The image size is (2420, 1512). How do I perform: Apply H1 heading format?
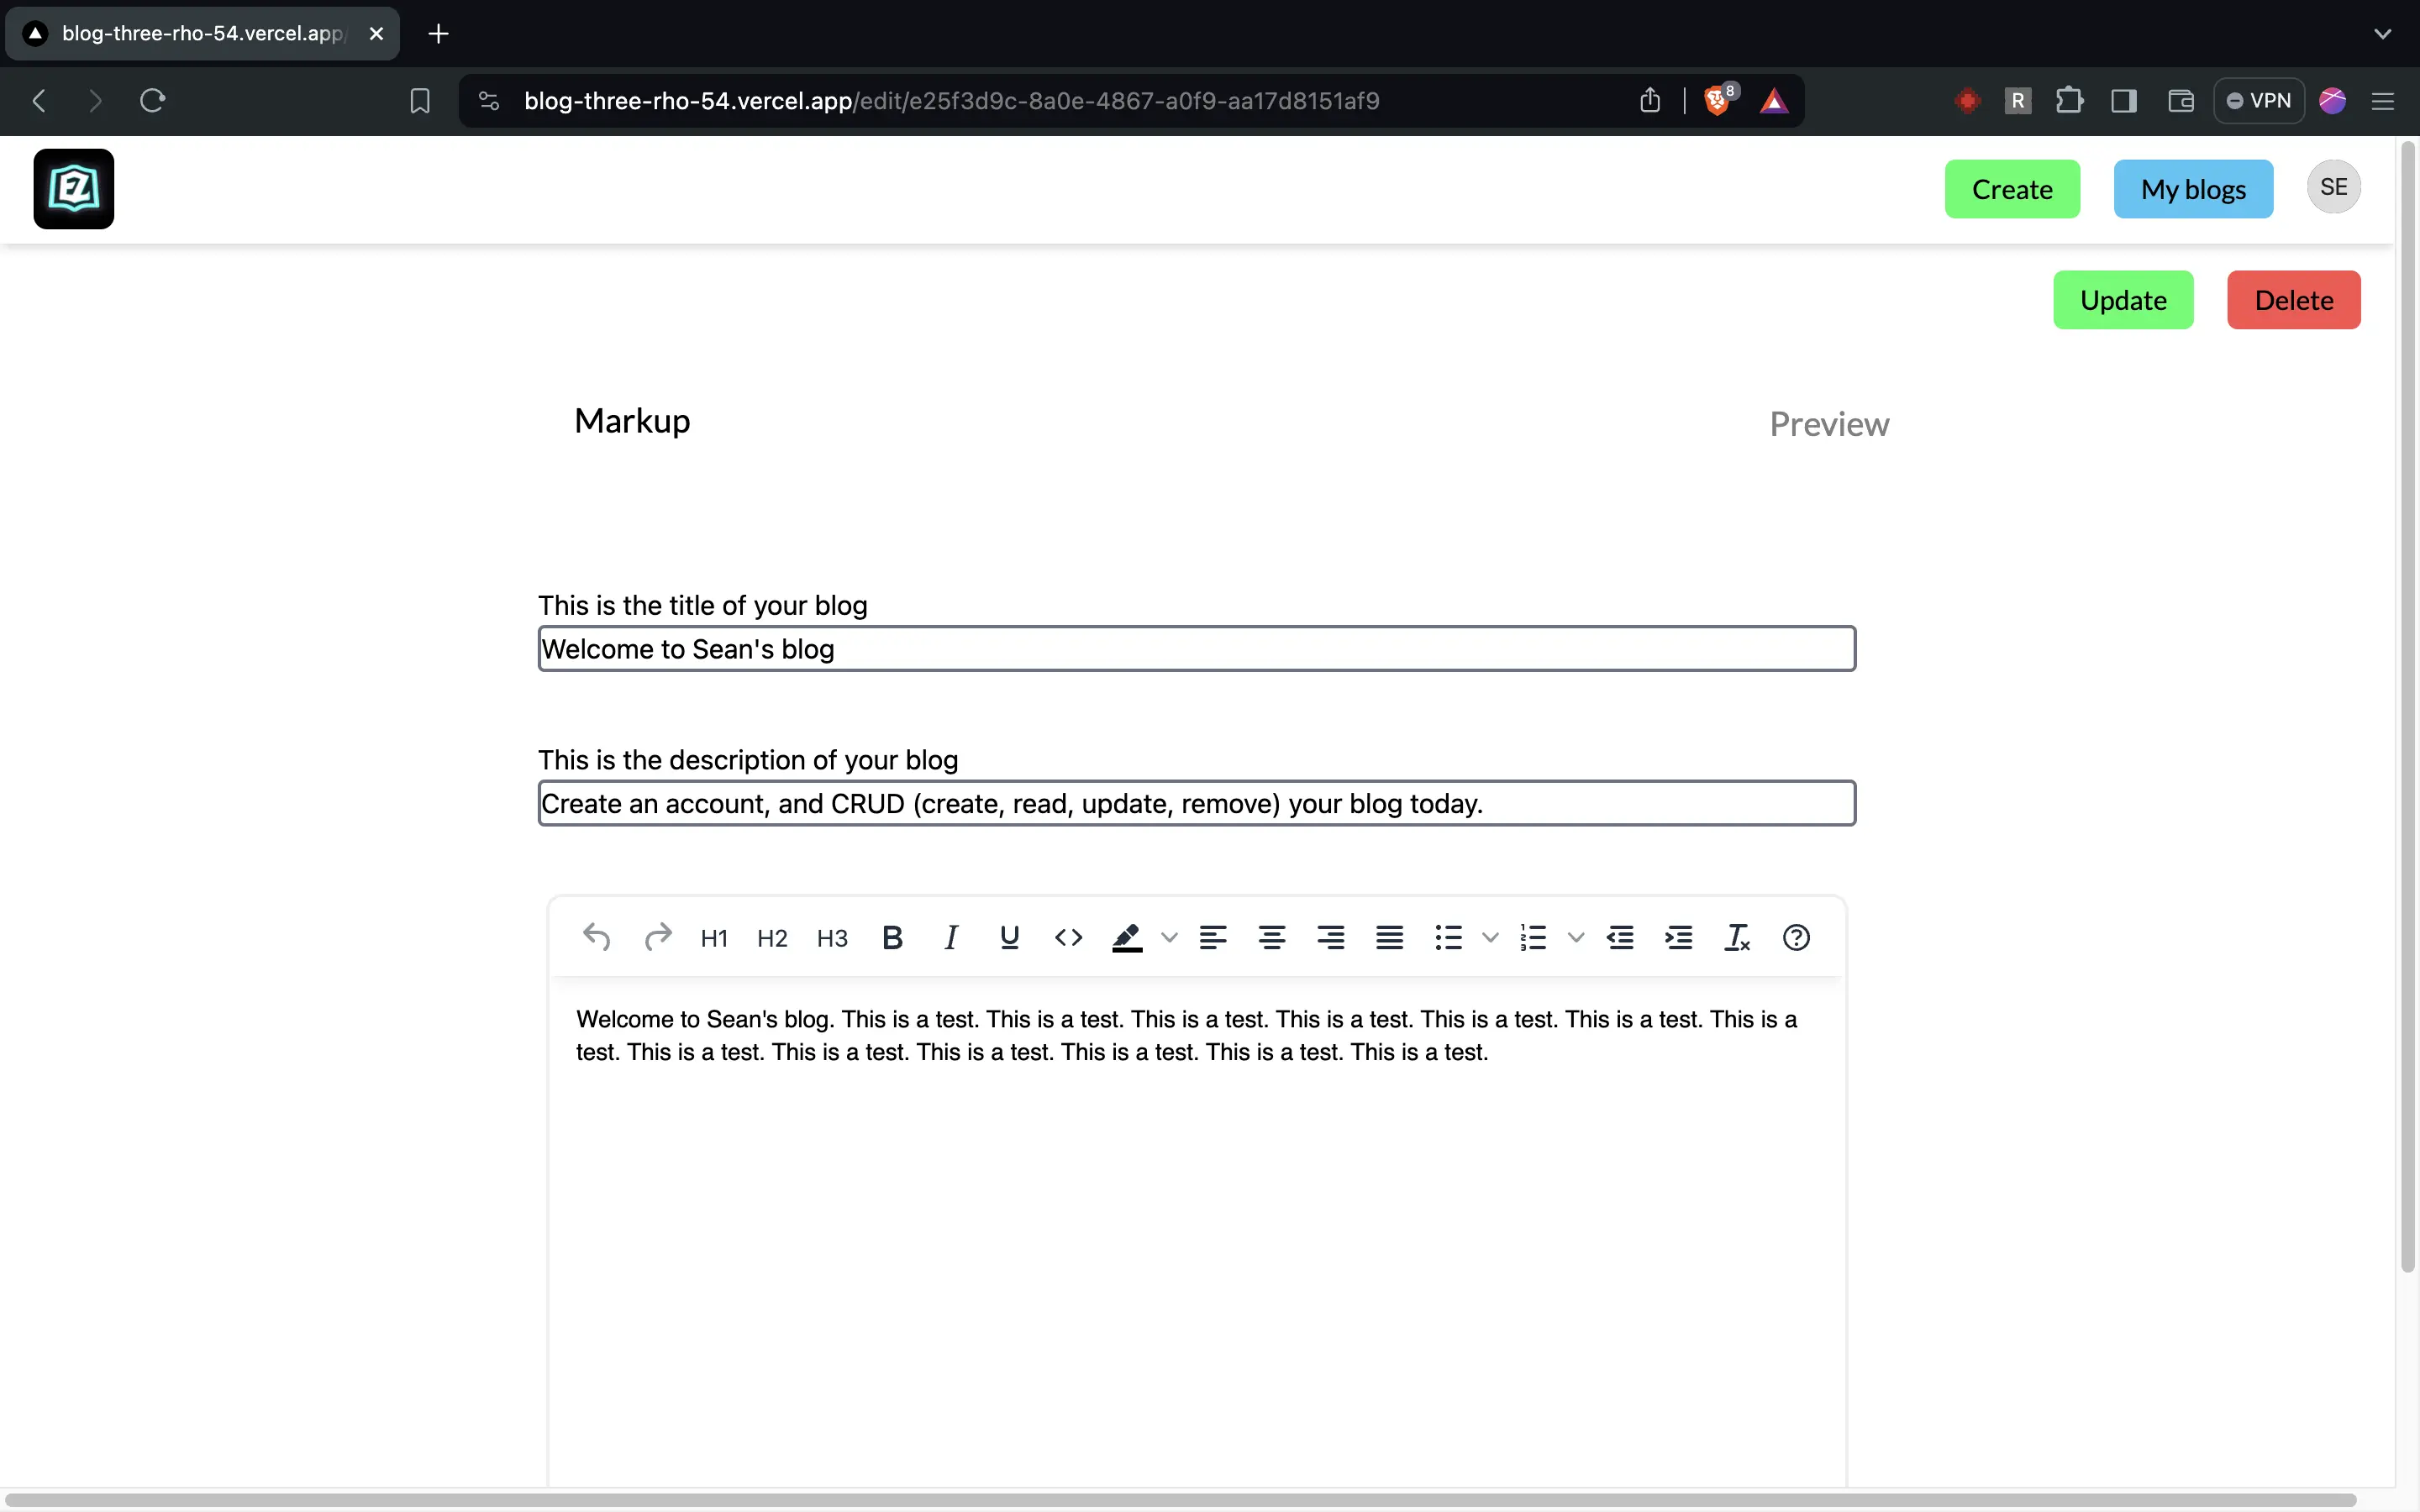pyautogui.click(x=714, y=938)
